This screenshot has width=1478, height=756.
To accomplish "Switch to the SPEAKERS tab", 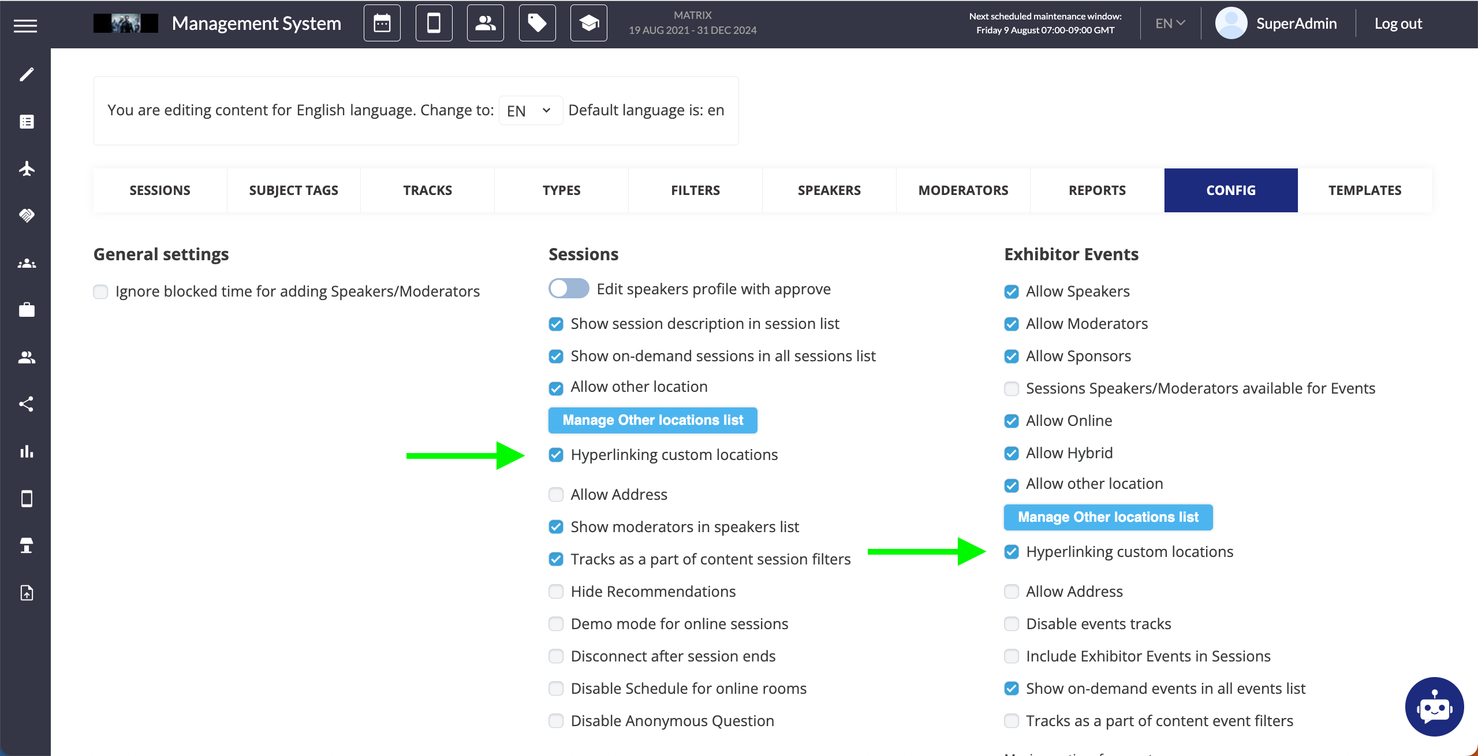I will pyautogui.click(x=829, y=190).
